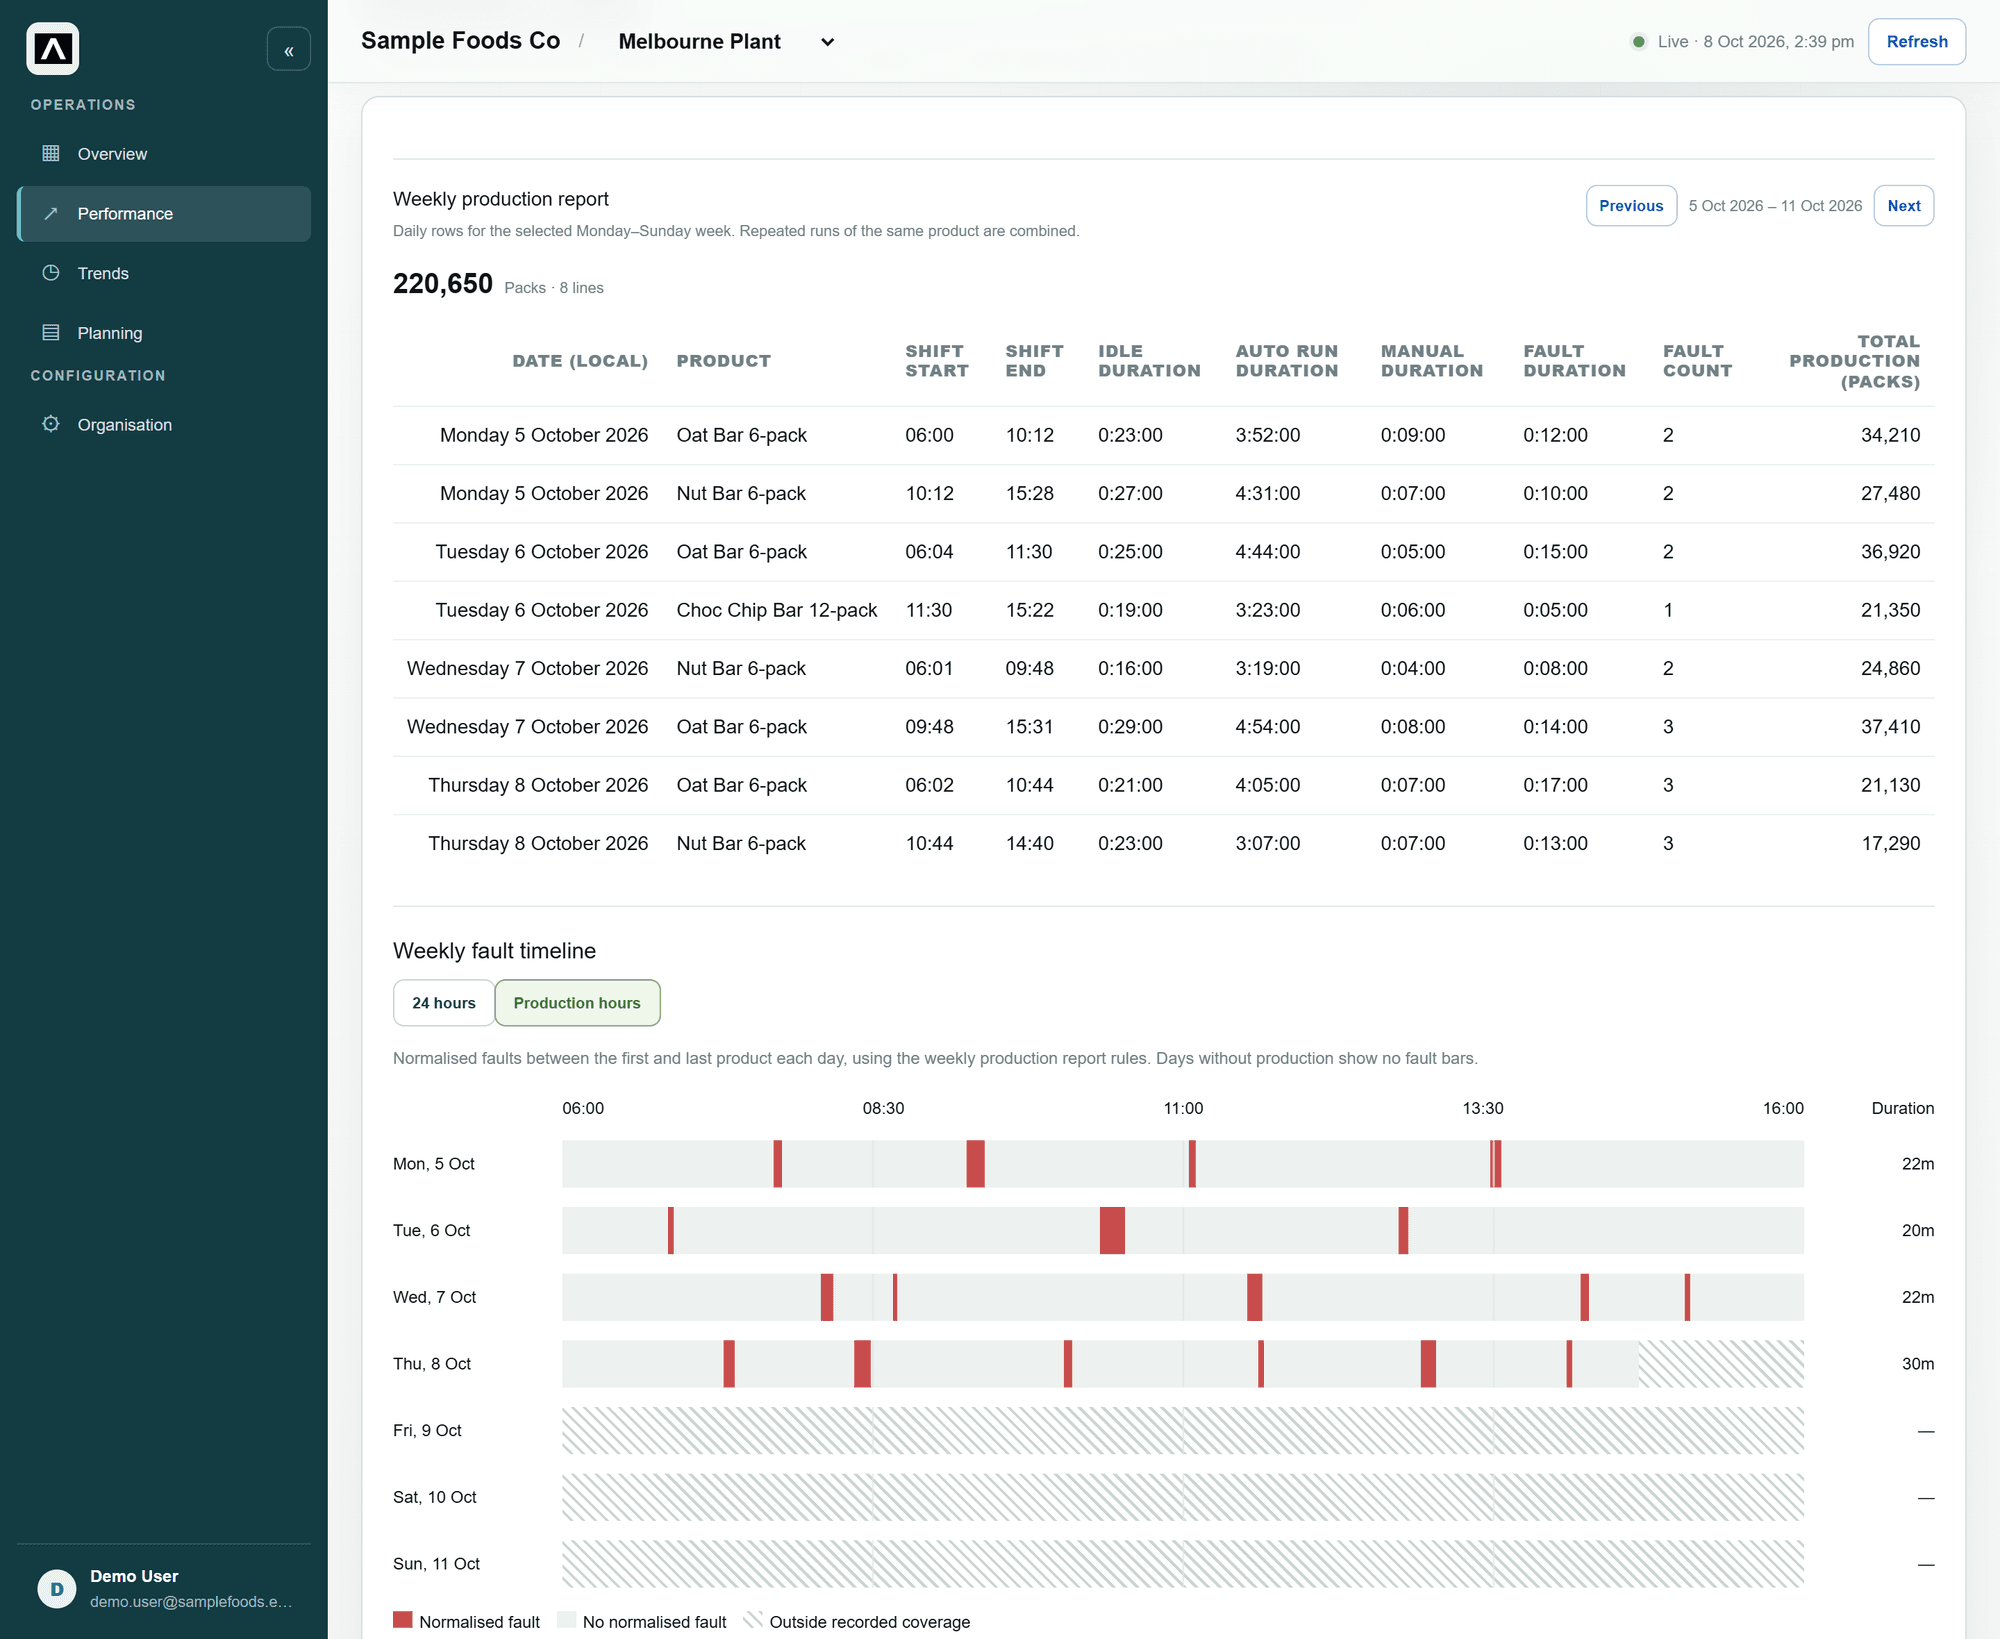This screenshot has height=1639, width=2000.
Task: Click the Sample Foods Co breadcrumb
Action: click(x=460, y=41)
